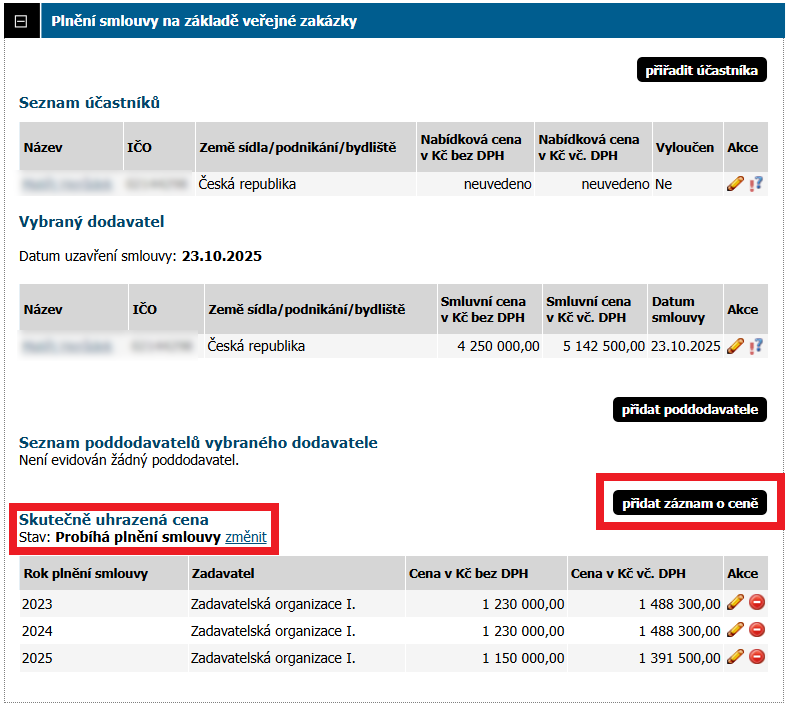The image size is (788, 710).
Task: Click the section title Plnění smlouvy na základě veřejné zakázky
Action: 203,21
